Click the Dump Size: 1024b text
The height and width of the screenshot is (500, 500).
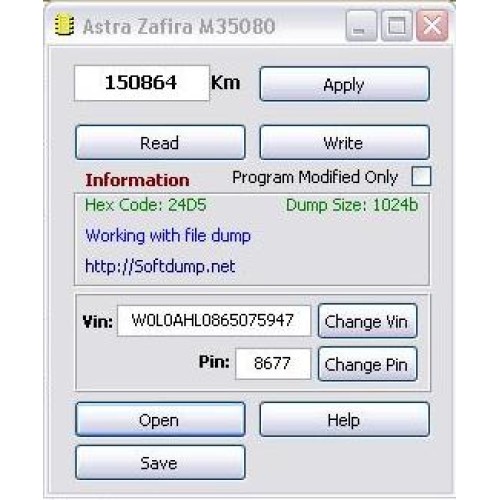(352, 205)
